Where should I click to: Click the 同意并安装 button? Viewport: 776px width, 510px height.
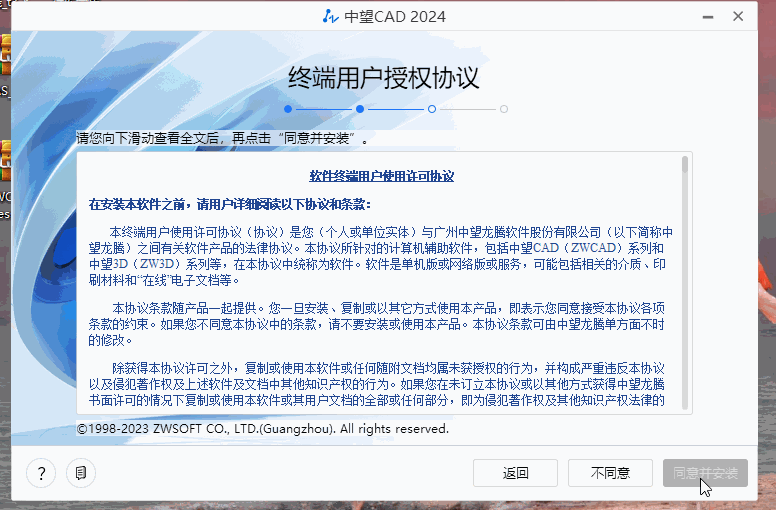coord(705,473)
